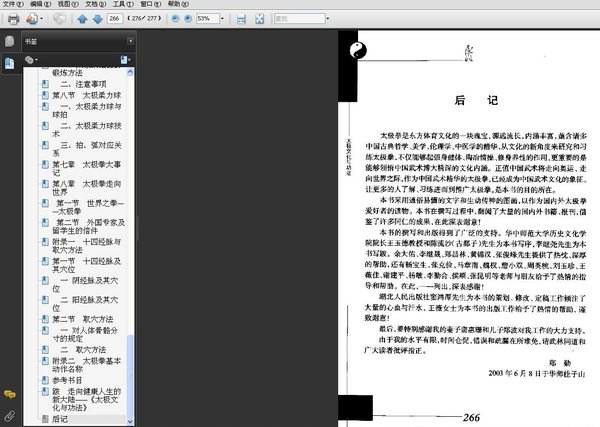Select bookmark 二 取穴方法
Image resolution: width=600 pixels, height=427 pixels.
83,350
